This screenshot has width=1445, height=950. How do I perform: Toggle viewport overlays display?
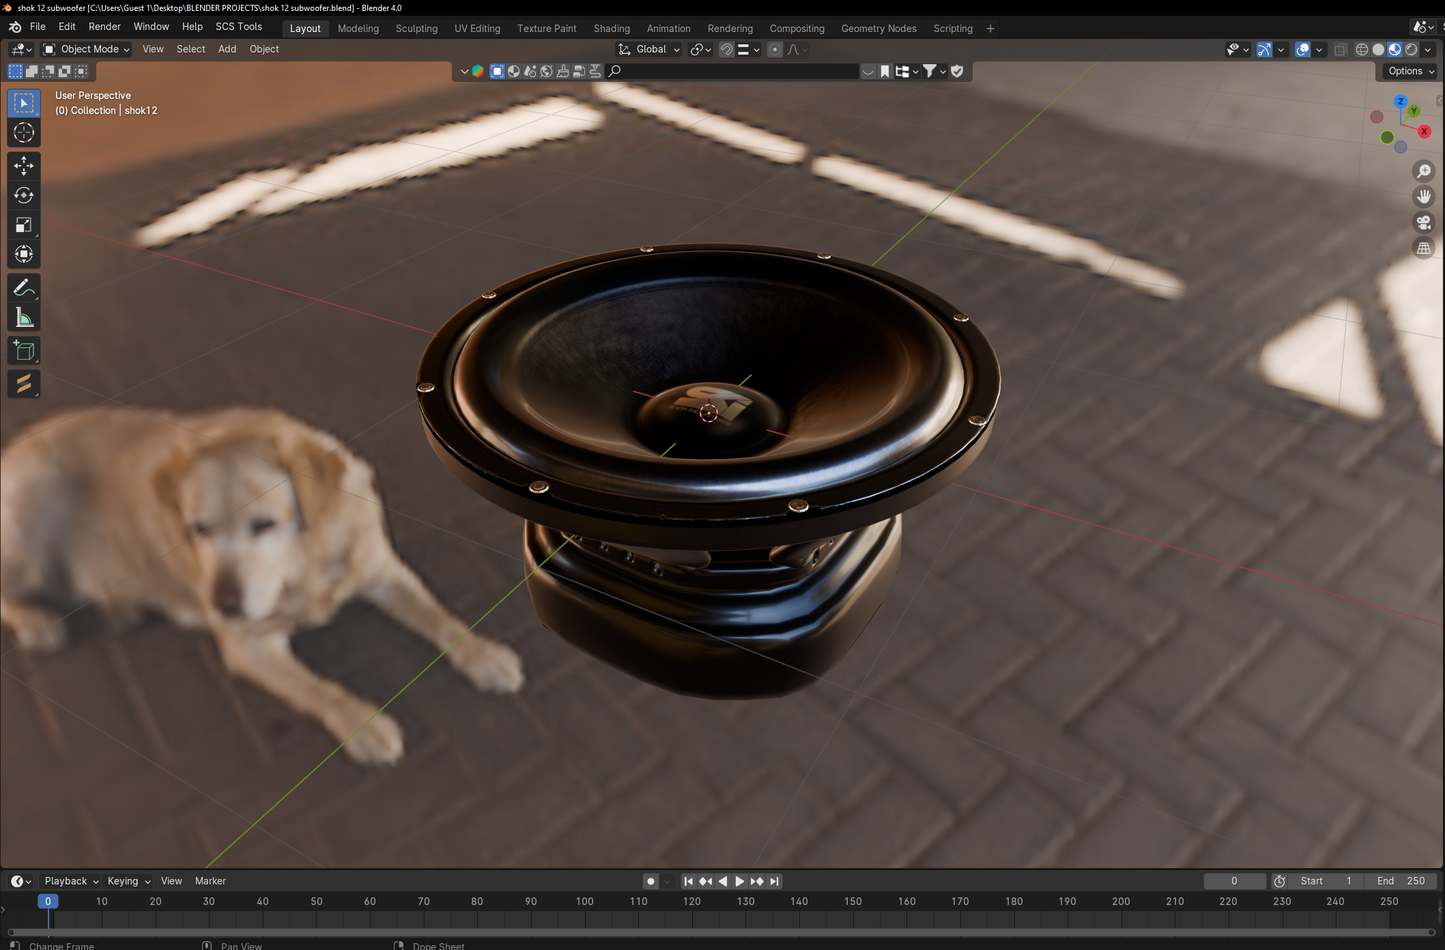point(1302,49)
